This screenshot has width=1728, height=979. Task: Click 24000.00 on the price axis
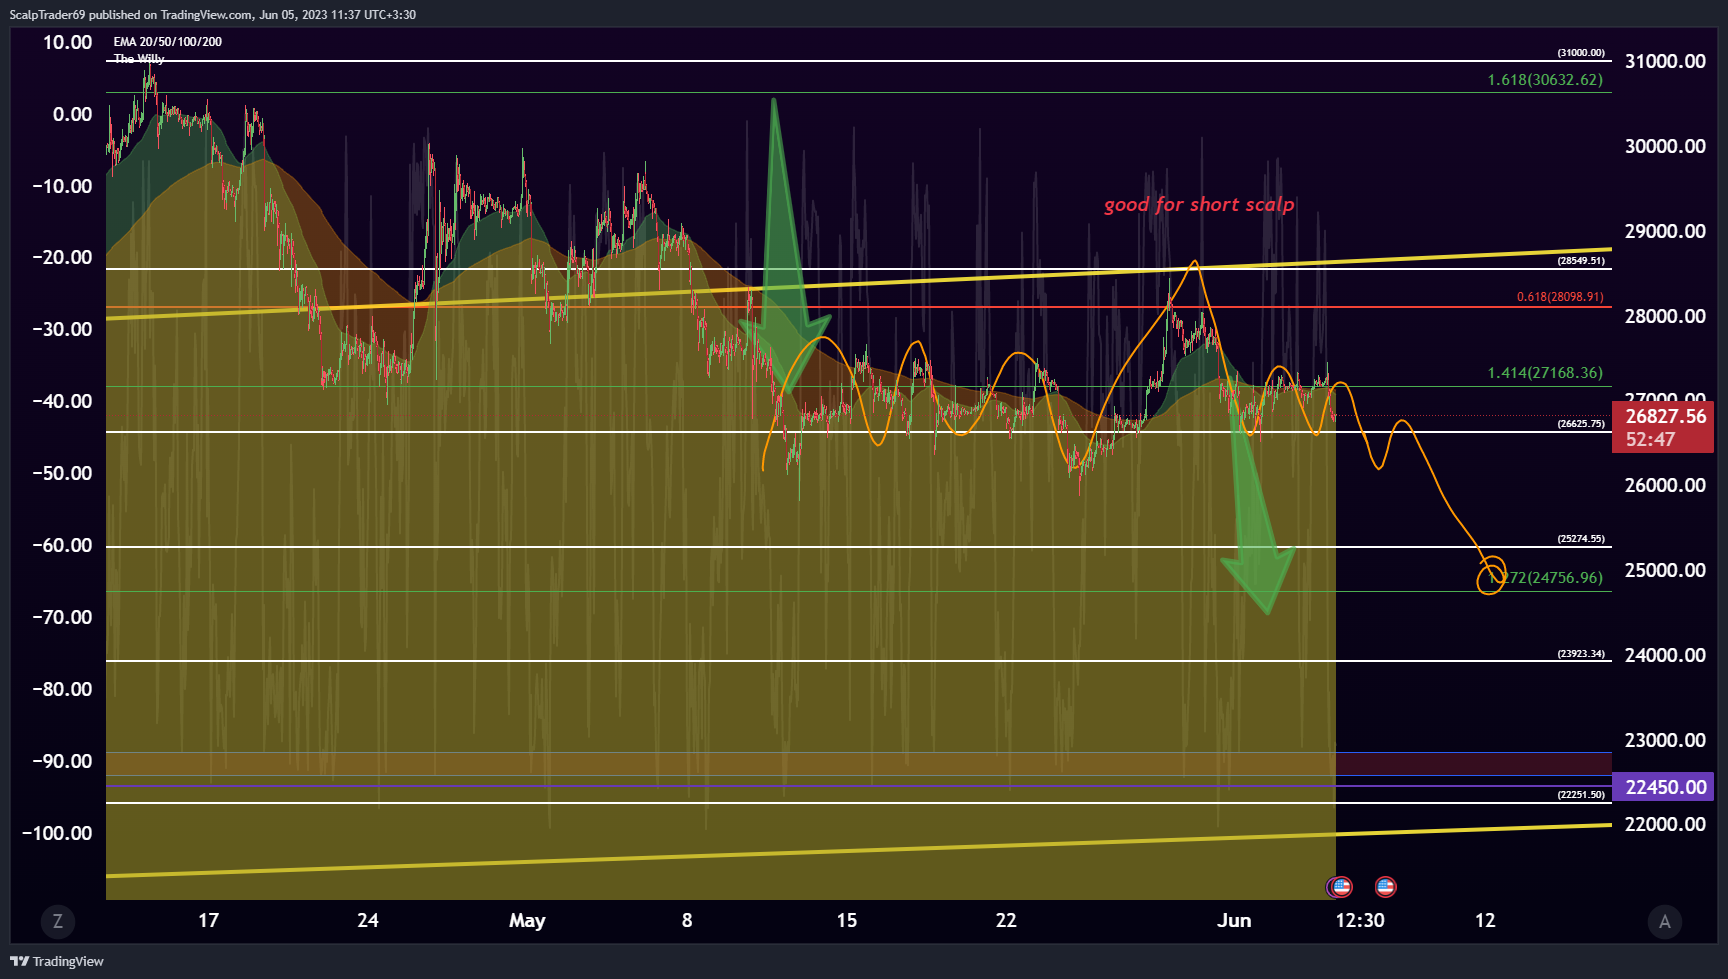point(1665,655)
